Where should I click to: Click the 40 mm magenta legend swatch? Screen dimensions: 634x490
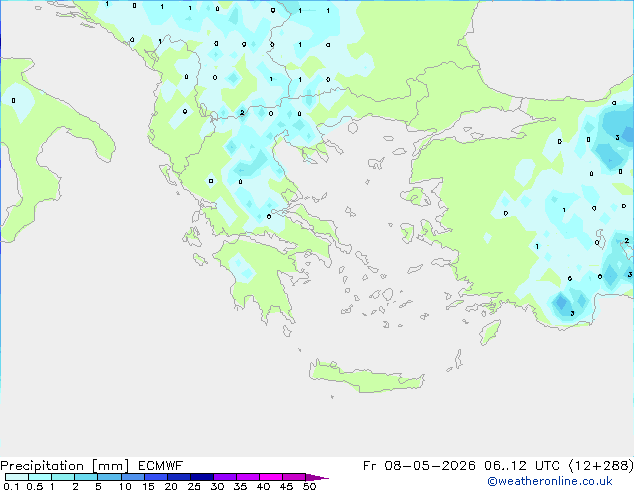point(271,477)
